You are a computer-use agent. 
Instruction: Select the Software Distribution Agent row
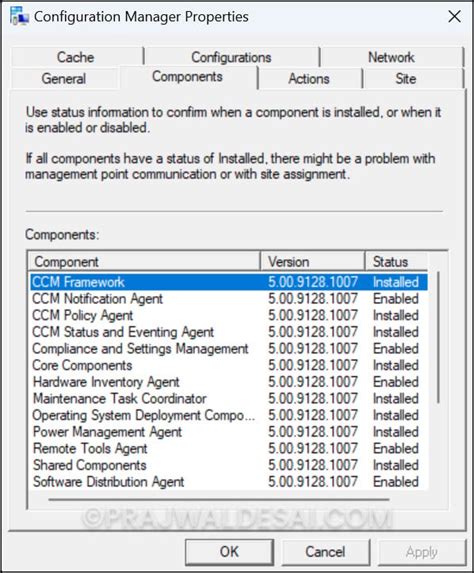coord(229,482)
